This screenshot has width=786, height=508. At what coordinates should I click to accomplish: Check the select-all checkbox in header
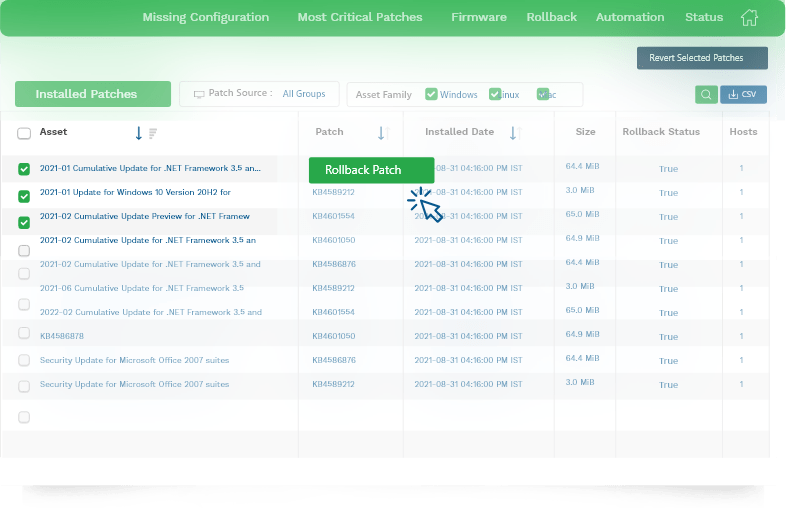pyautogui.click(x=24, y=132)
